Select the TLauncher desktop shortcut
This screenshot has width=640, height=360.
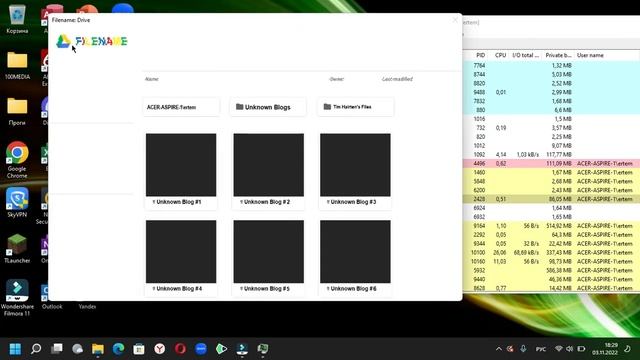click(x=17, y=249)
